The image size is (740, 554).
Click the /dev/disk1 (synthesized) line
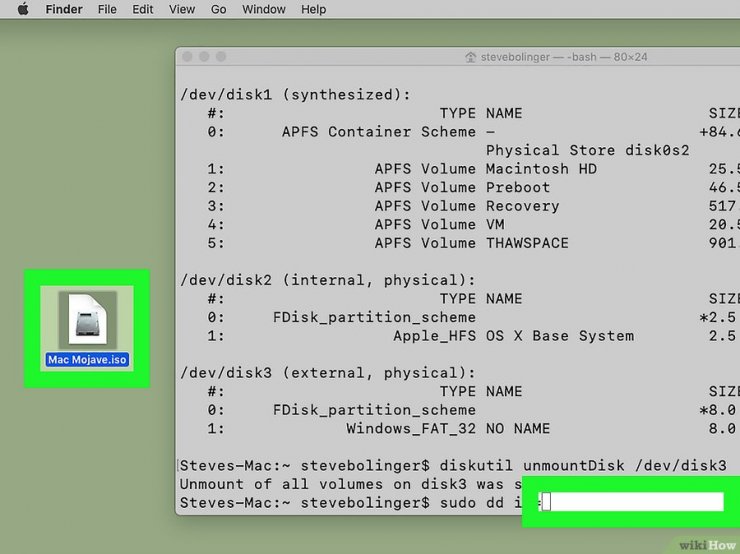295,94
